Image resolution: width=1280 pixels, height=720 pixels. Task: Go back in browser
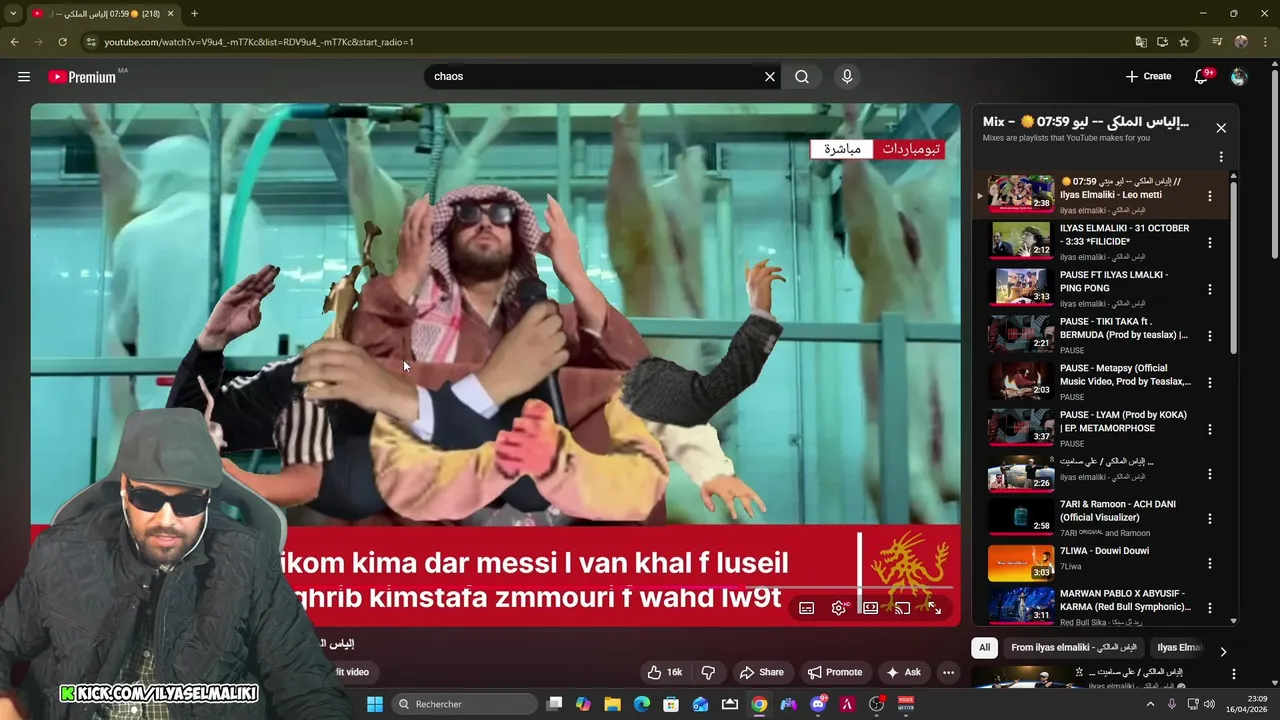click(x=14, y=42)
